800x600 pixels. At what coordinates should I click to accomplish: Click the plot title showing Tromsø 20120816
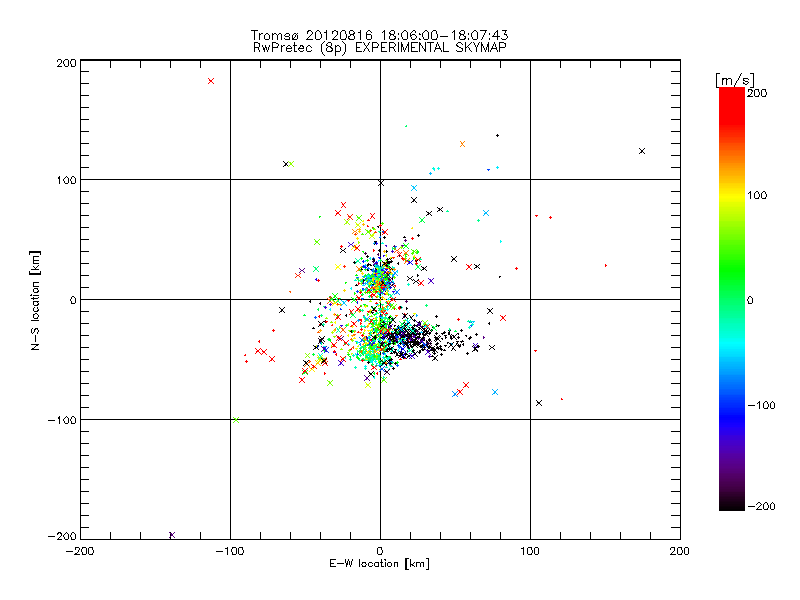pos(380,35)
